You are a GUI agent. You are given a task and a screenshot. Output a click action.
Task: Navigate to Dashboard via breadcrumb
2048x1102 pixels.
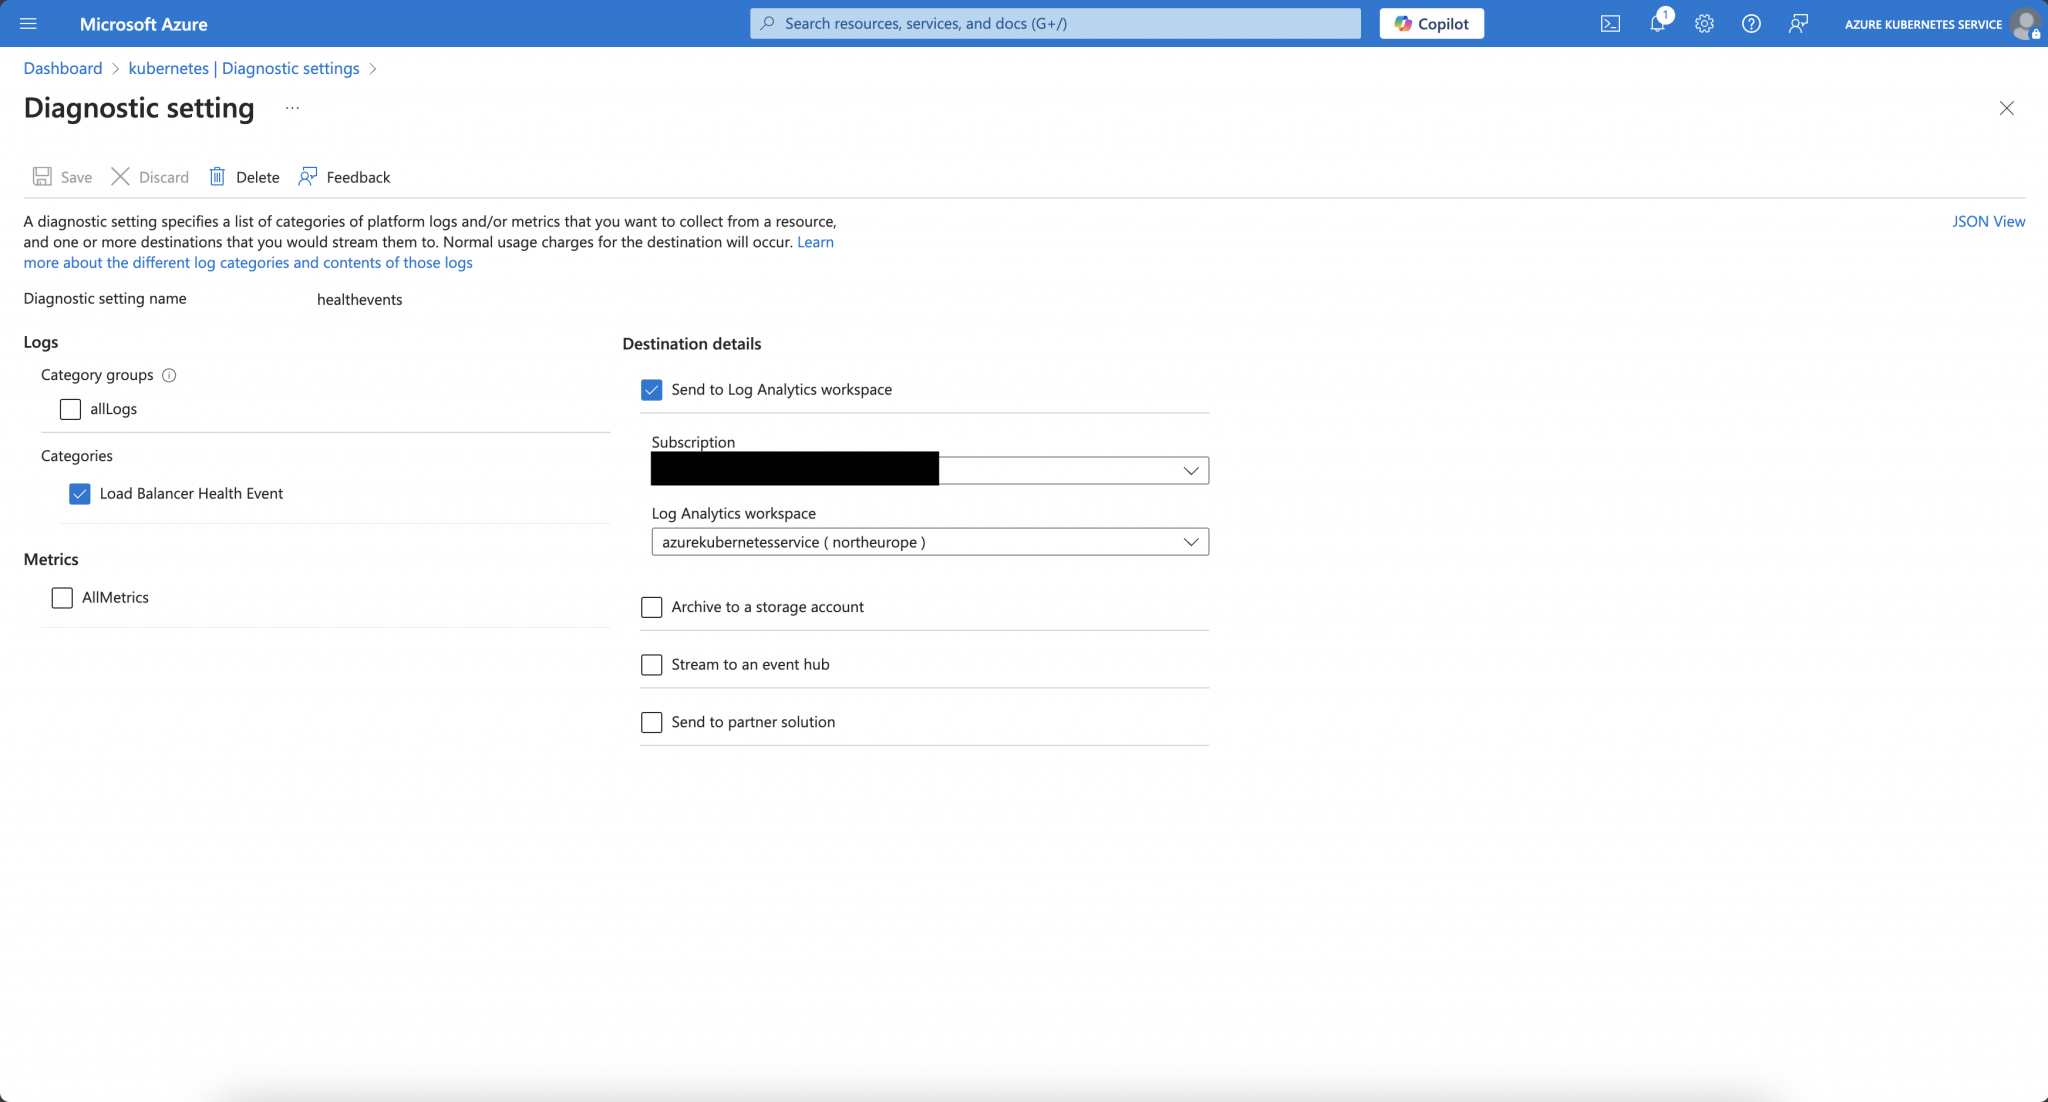click(x=63, y=68)
